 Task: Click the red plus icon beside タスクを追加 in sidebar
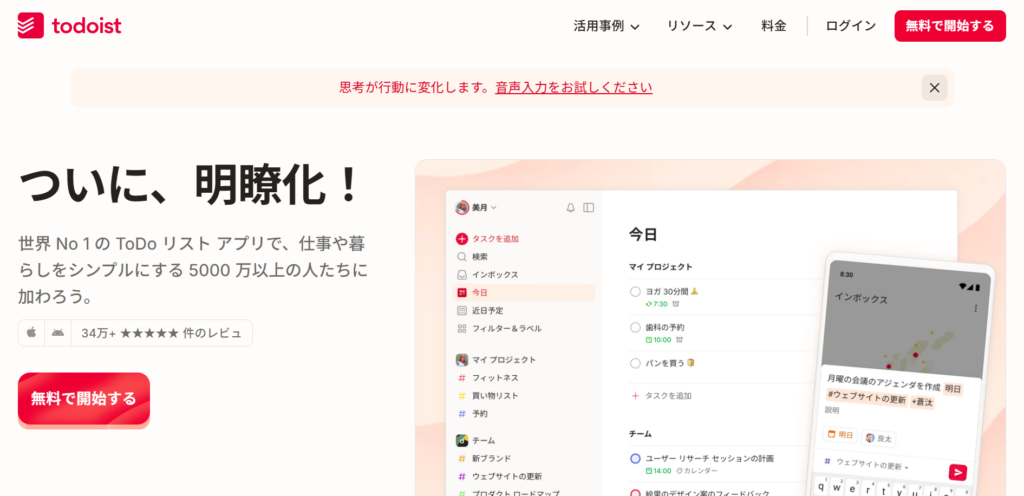pyautogui.click(x=462, y=239)
